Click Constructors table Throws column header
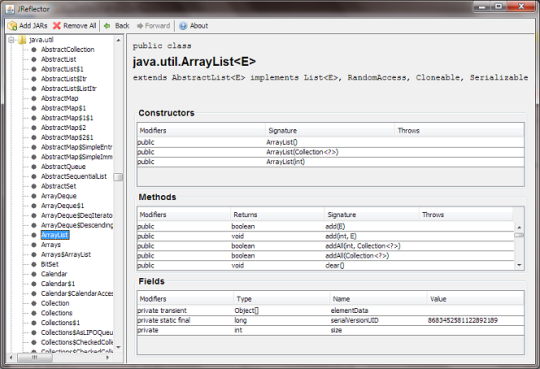Screen dimensions: 540x369 pos(459,131)
